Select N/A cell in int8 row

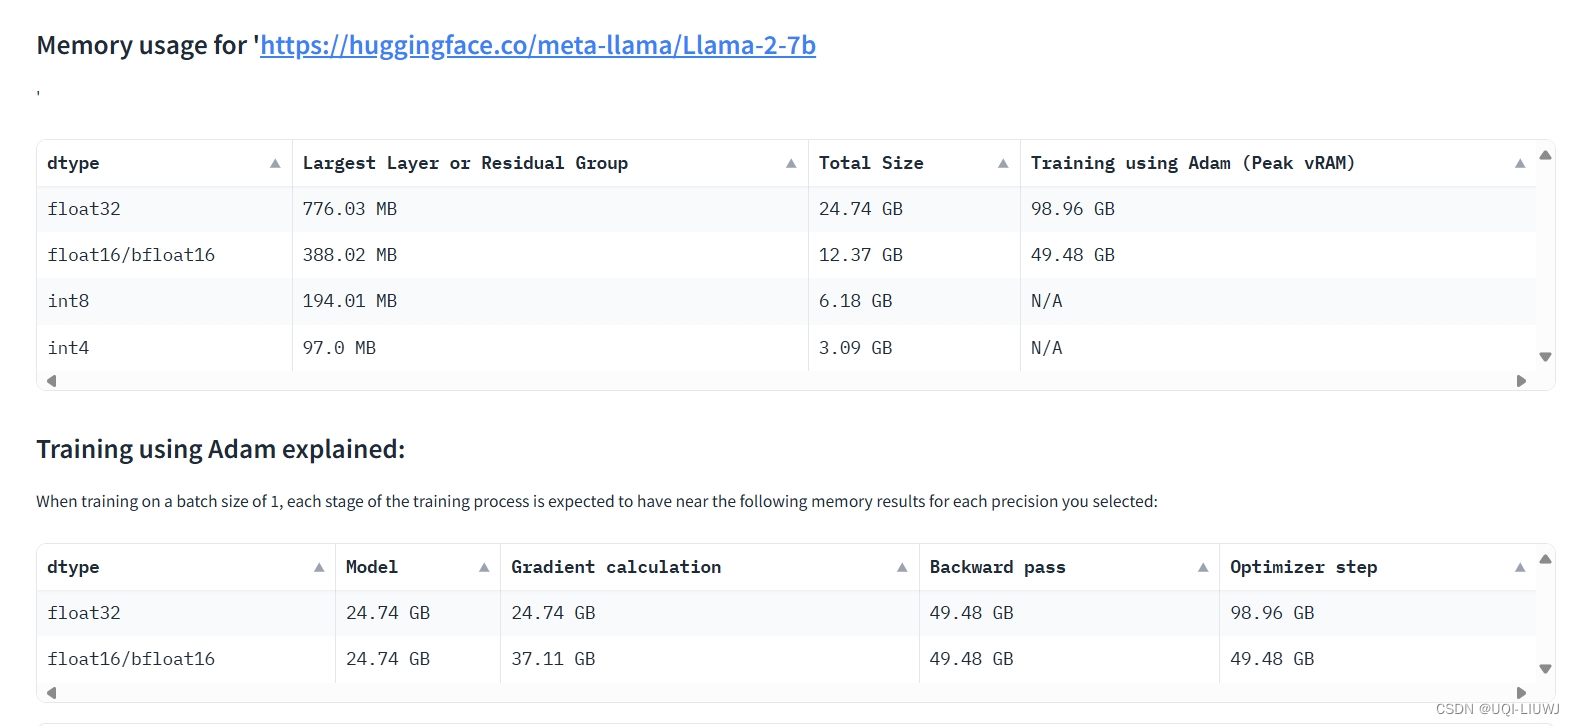point(1278,301)
